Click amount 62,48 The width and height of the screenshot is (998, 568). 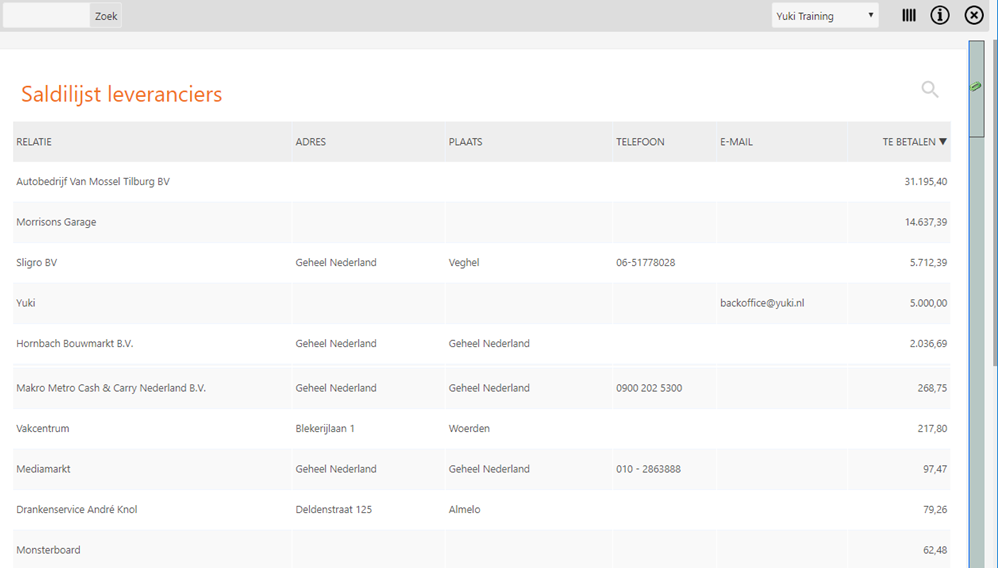click(x=935, y=550)
